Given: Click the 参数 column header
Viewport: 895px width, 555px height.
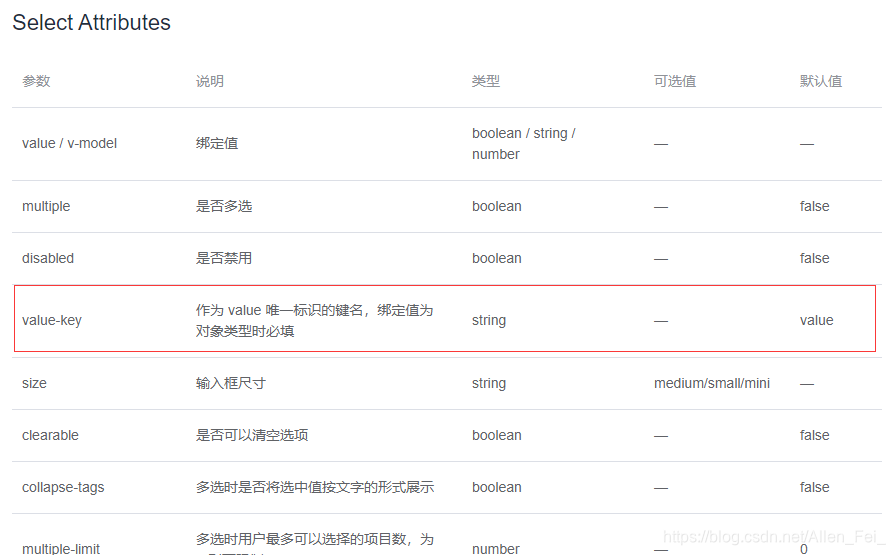Looking at the screenshot, I should [37, 81].
